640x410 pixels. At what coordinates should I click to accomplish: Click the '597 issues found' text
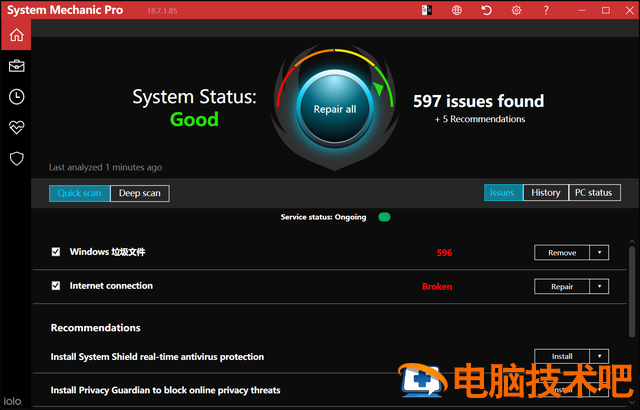point(478,101)
